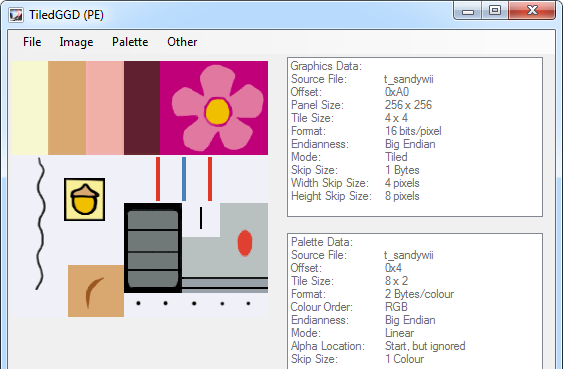Click the pale yellow stripe in the image
Image resolution: width=563 pixels, height=369 pixels.
30,108
